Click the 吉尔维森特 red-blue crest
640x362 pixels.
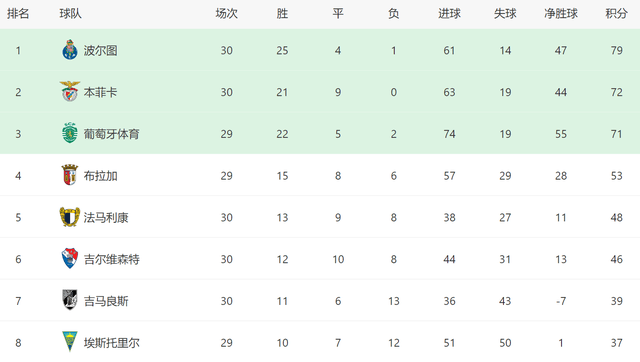[x=70, y=258]
